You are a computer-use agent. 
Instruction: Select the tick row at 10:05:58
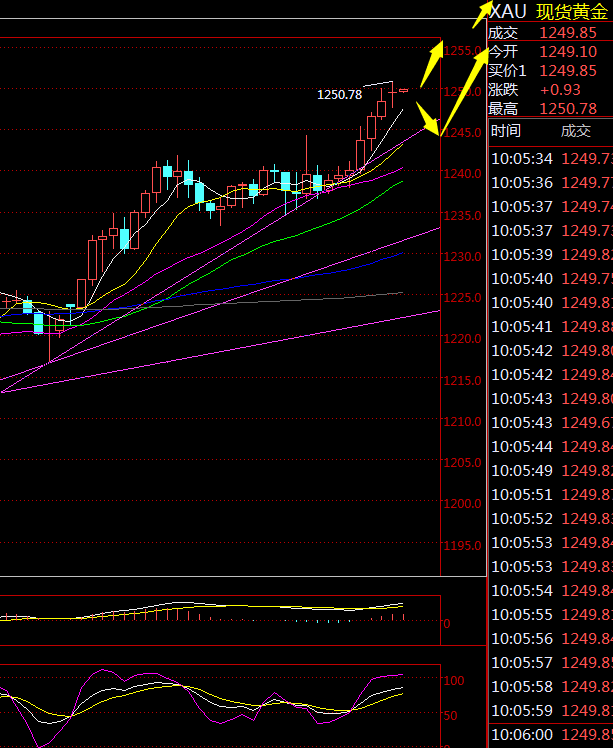coord(551,686)
